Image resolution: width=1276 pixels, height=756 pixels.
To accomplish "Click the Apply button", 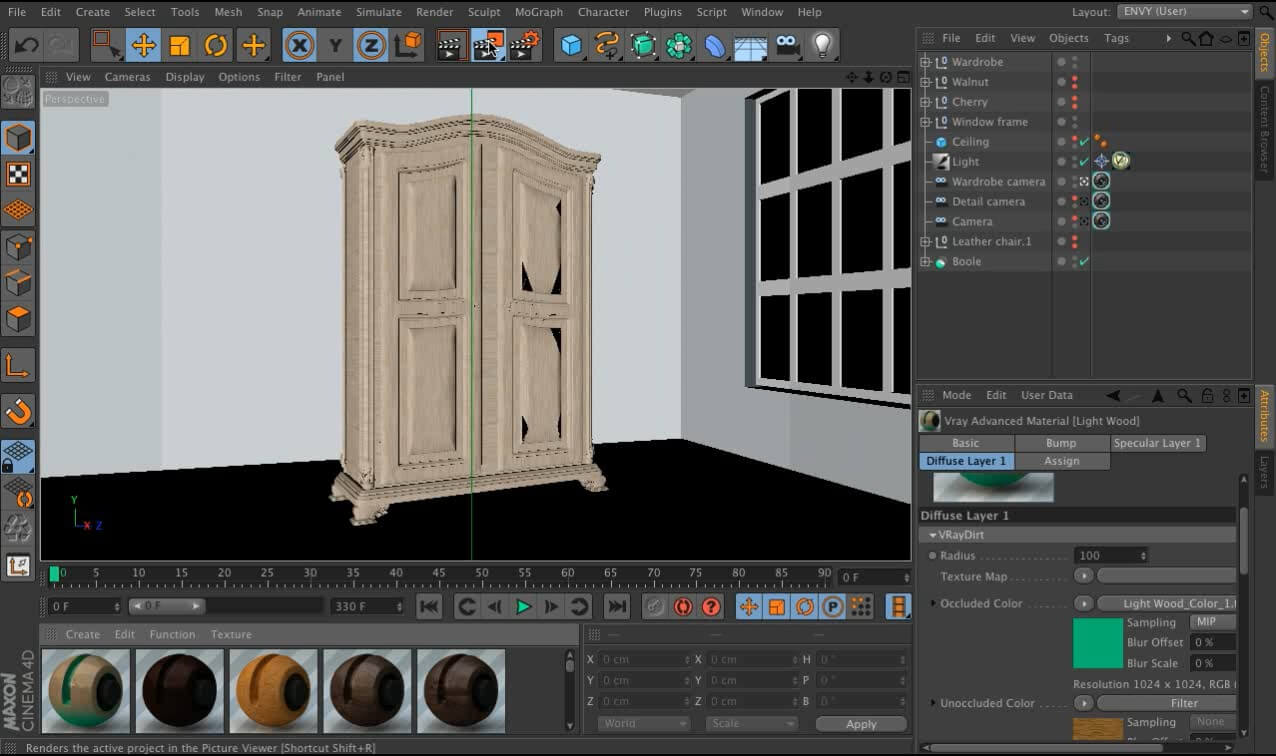I will (860, 724).
